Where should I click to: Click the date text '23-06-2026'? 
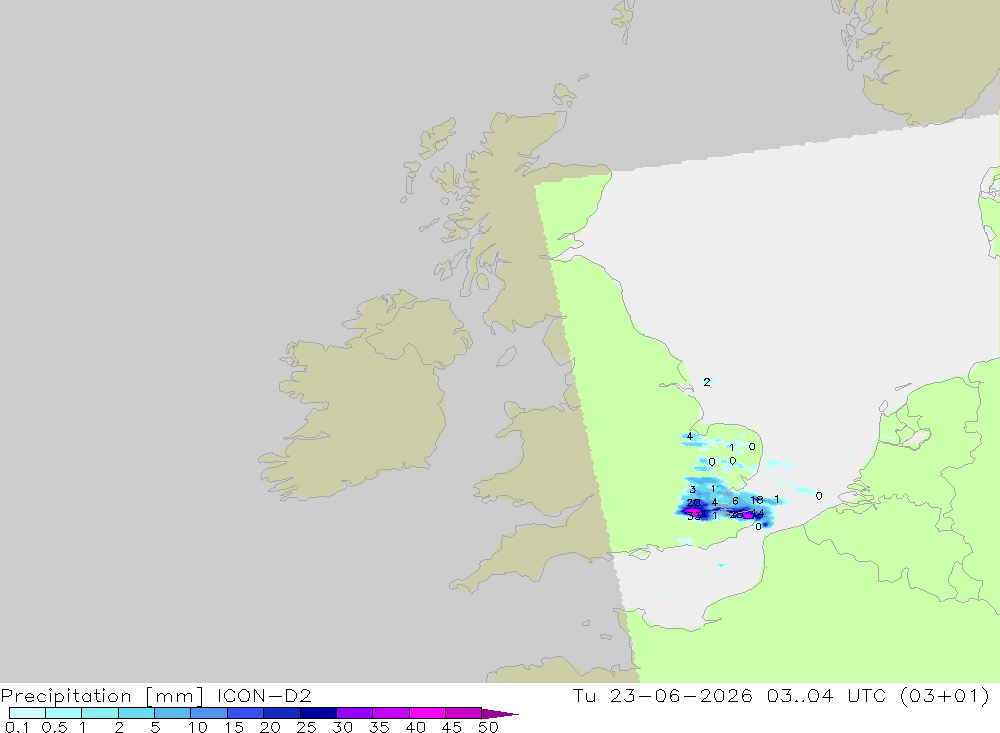click(x=681, y=695)
